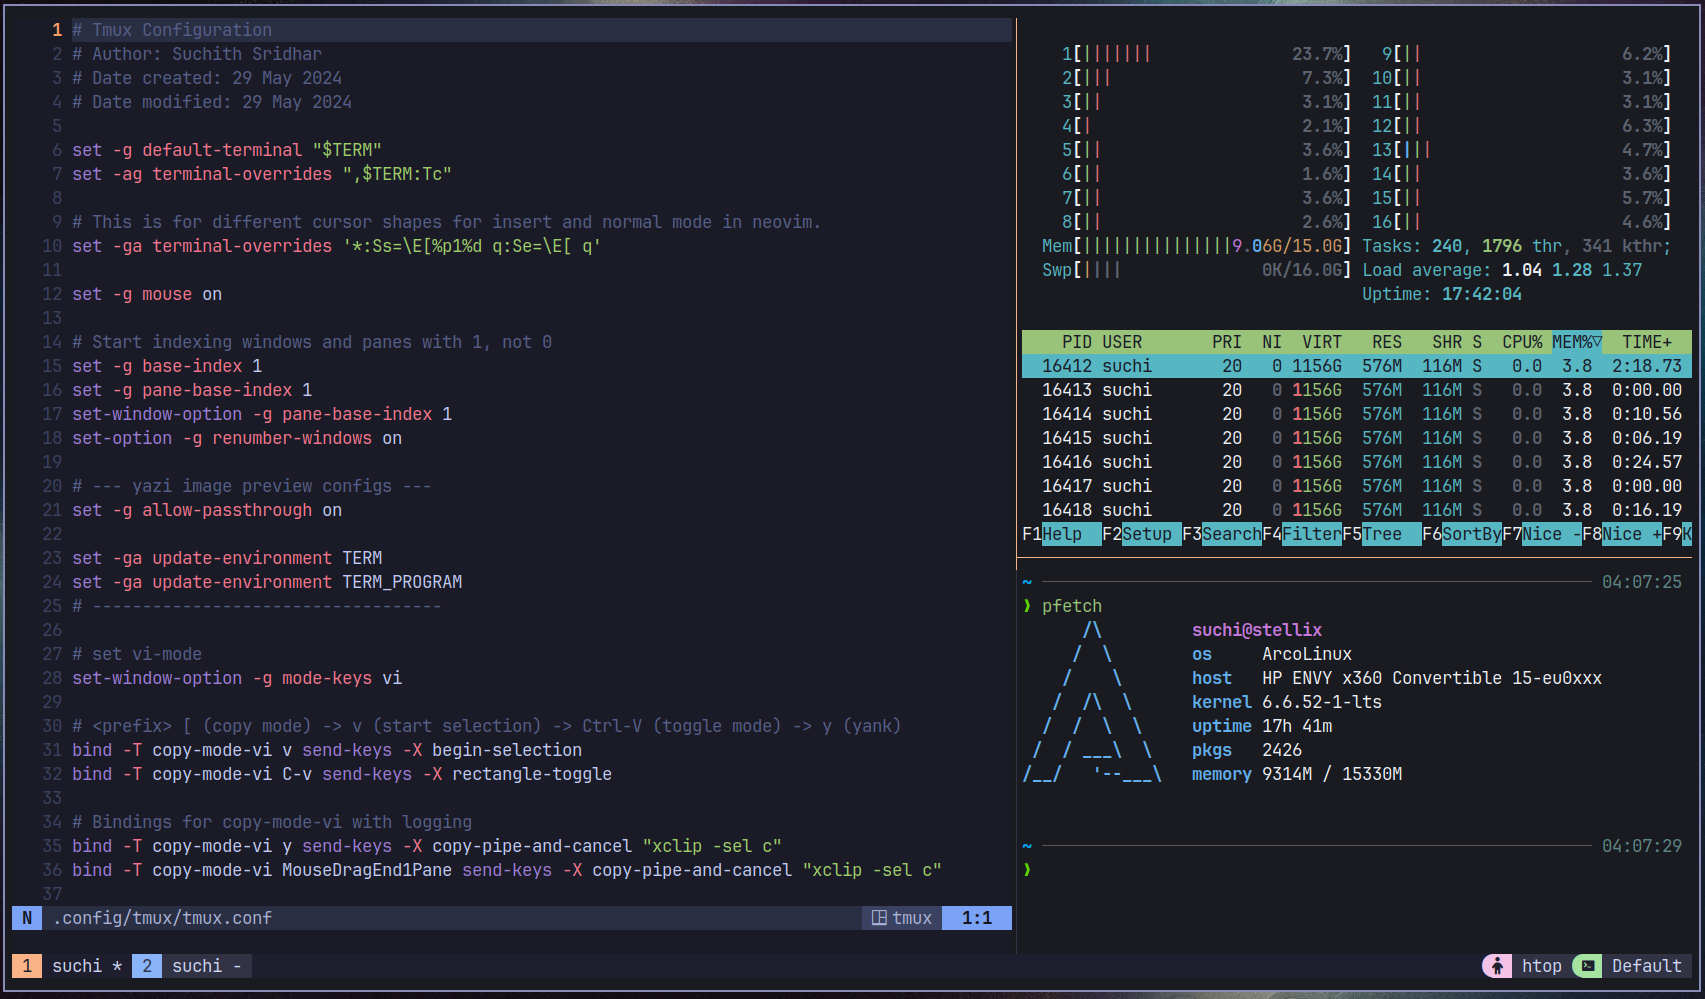Click F3 Search in htop
Viewport: 1705px width, 999px height.
(1222, 534)
